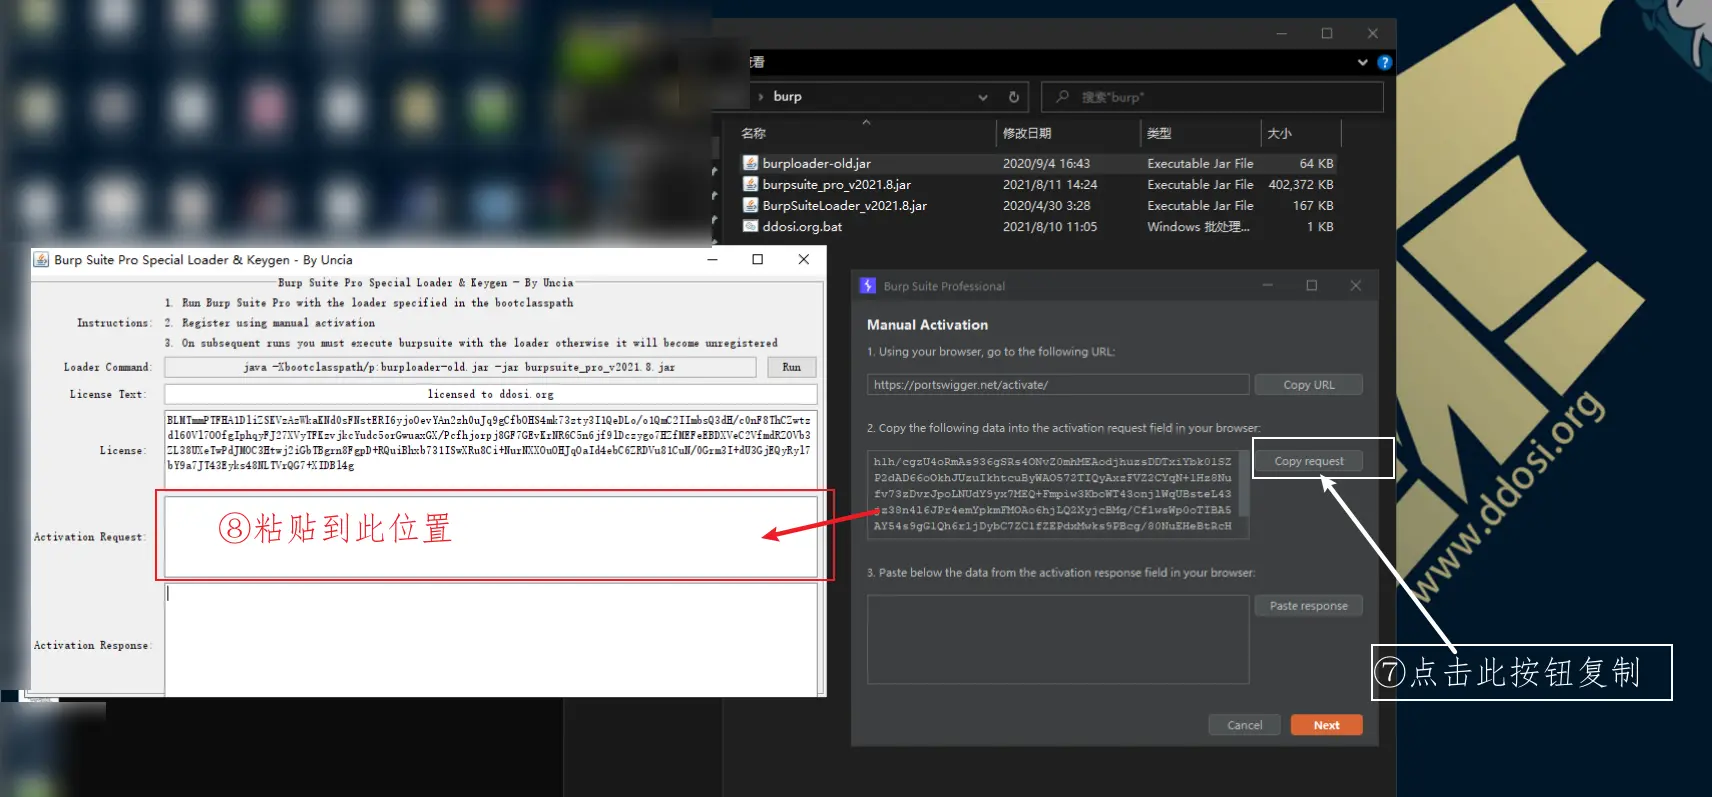Click the search magnifier icon in Explorer
Viewport: 1712px width, 797px height.
coord(1062,97)
